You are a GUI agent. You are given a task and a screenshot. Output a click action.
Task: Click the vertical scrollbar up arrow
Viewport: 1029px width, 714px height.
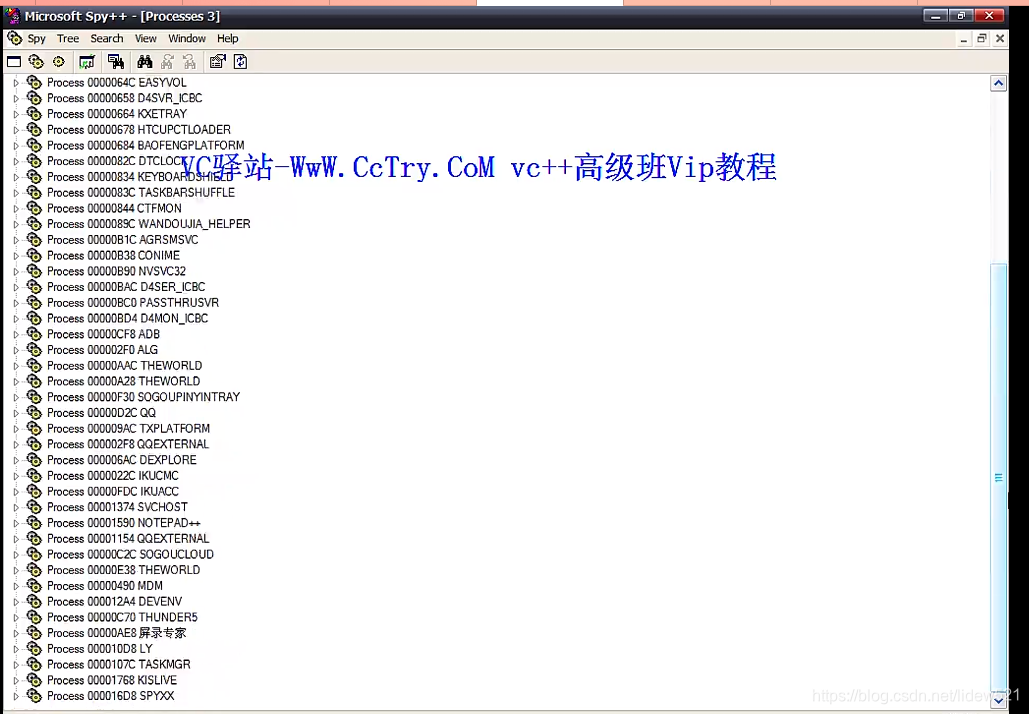pos(998,83)
